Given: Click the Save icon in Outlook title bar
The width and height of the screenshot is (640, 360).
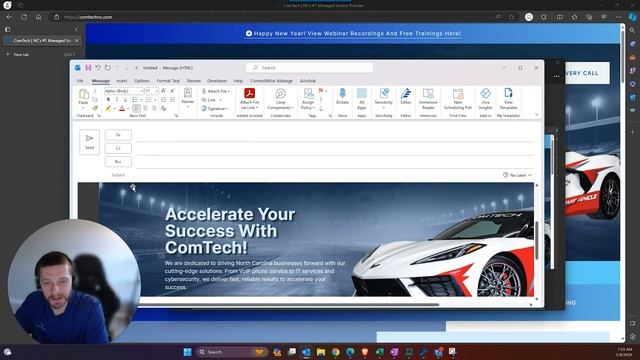Looking at the screenshot, I should (88, 68).
